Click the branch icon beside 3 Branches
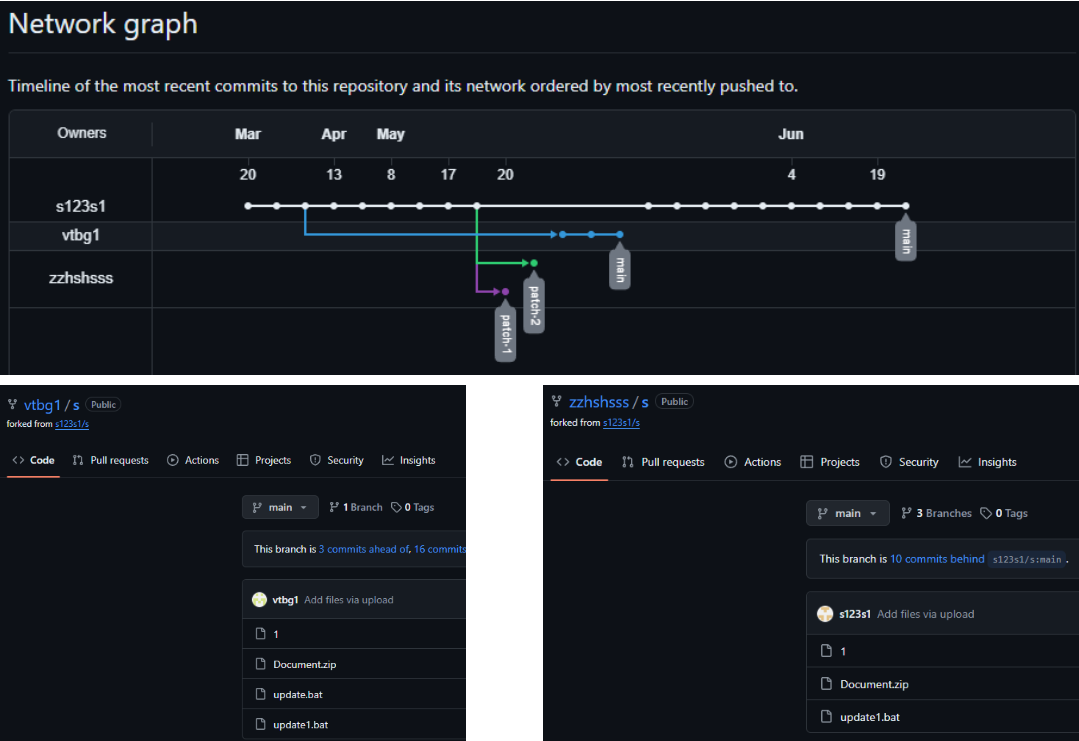 [x=906, y=513]
